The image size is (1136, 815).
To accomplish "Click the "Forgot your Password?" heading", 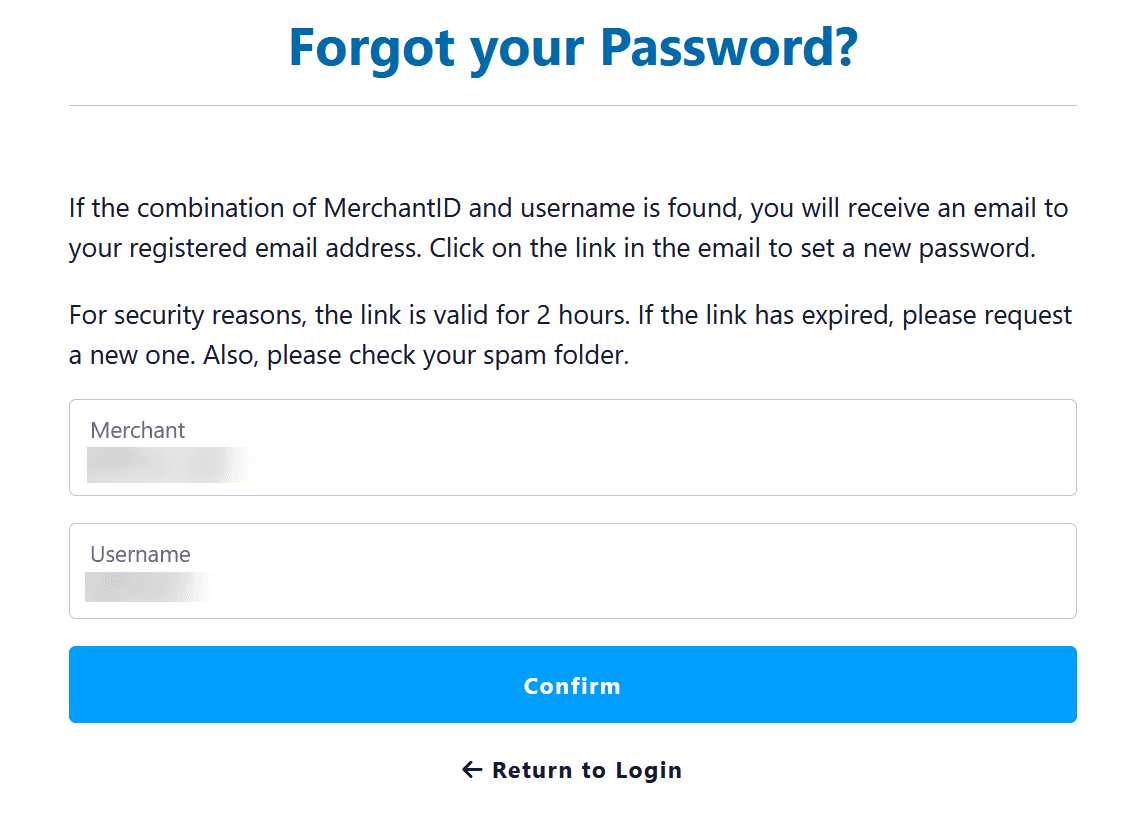I will pyautogui.click(x=572, y=47).
